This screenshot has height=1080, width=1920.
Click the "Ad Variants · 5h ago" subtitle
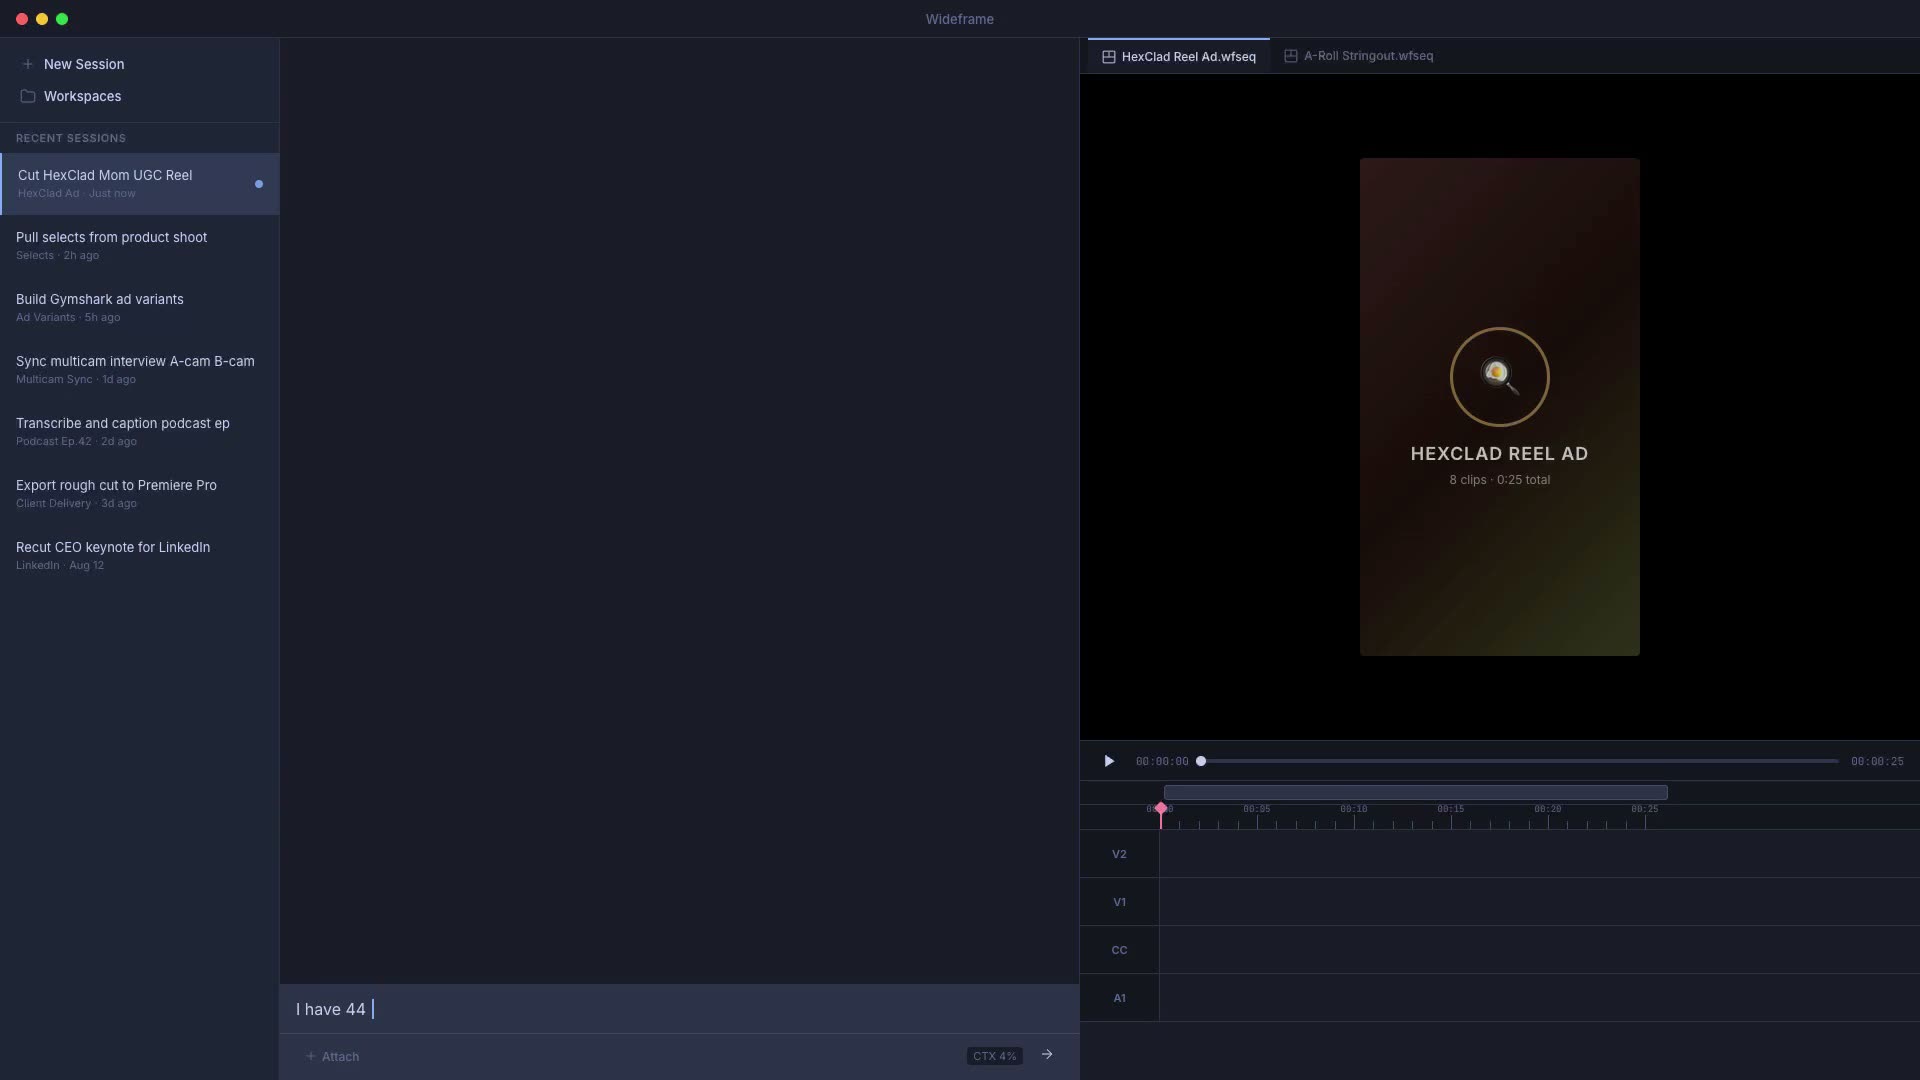click(68, 318)
